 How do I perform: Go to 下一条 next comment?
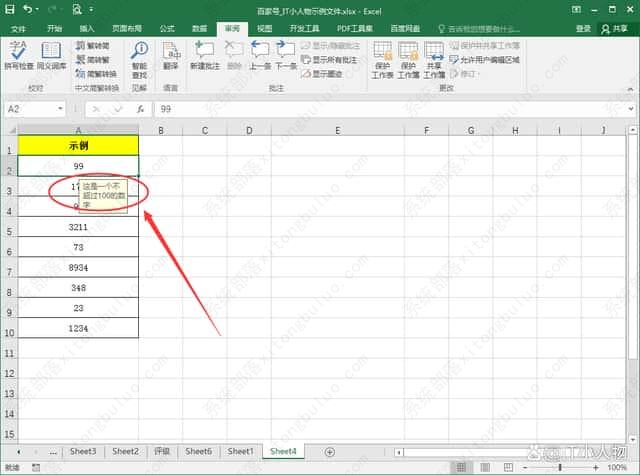point(286,56)
